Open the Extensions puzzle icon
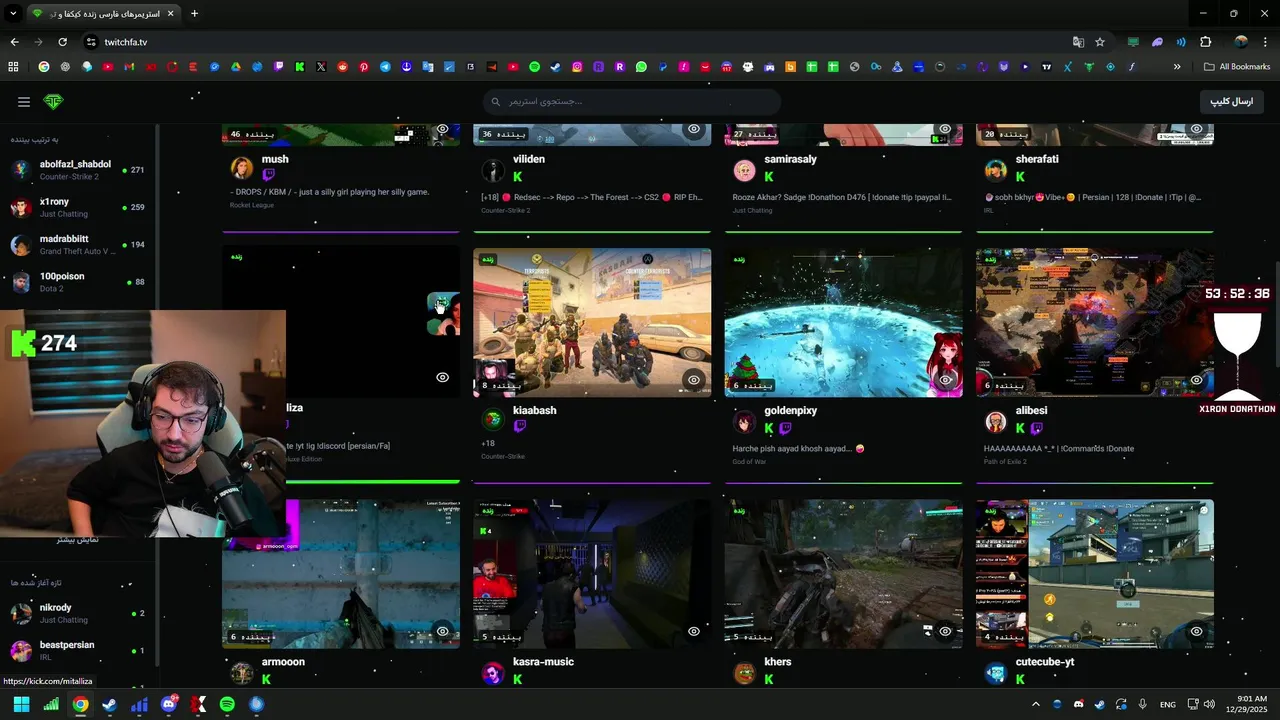This screenshot has height=720, width=1280. coord(1205,42)
